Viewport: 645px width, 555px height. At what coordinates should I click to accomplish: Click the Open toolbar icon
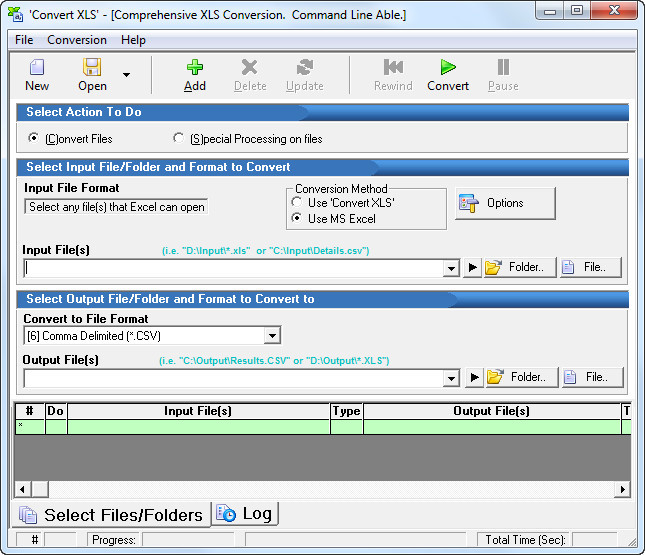click(x=92, y=67)
